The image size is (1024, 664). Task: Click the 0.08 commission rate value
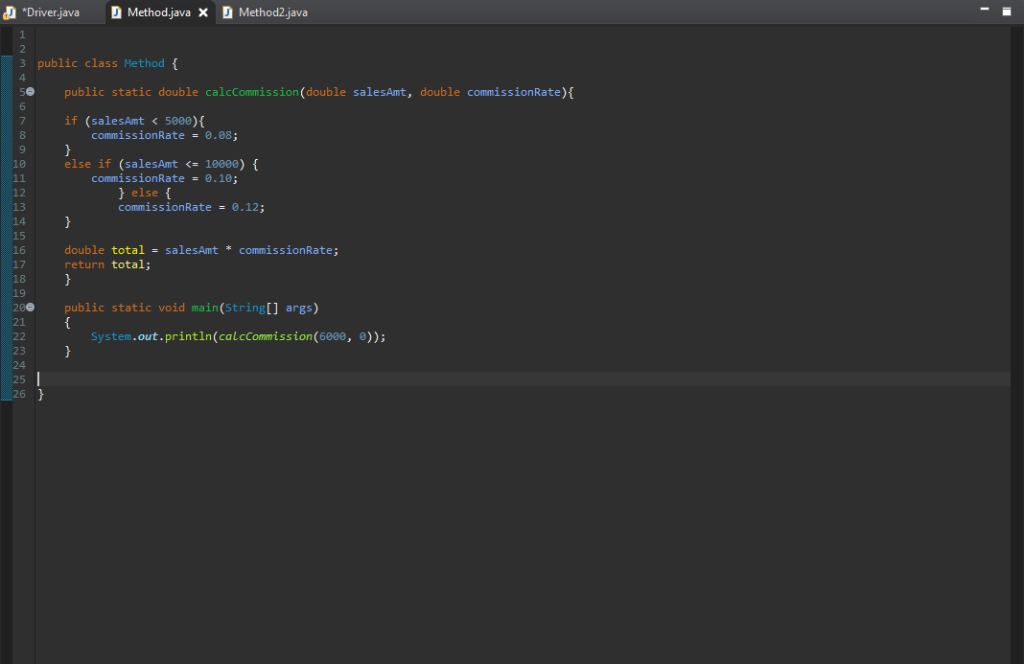(218, 135)
